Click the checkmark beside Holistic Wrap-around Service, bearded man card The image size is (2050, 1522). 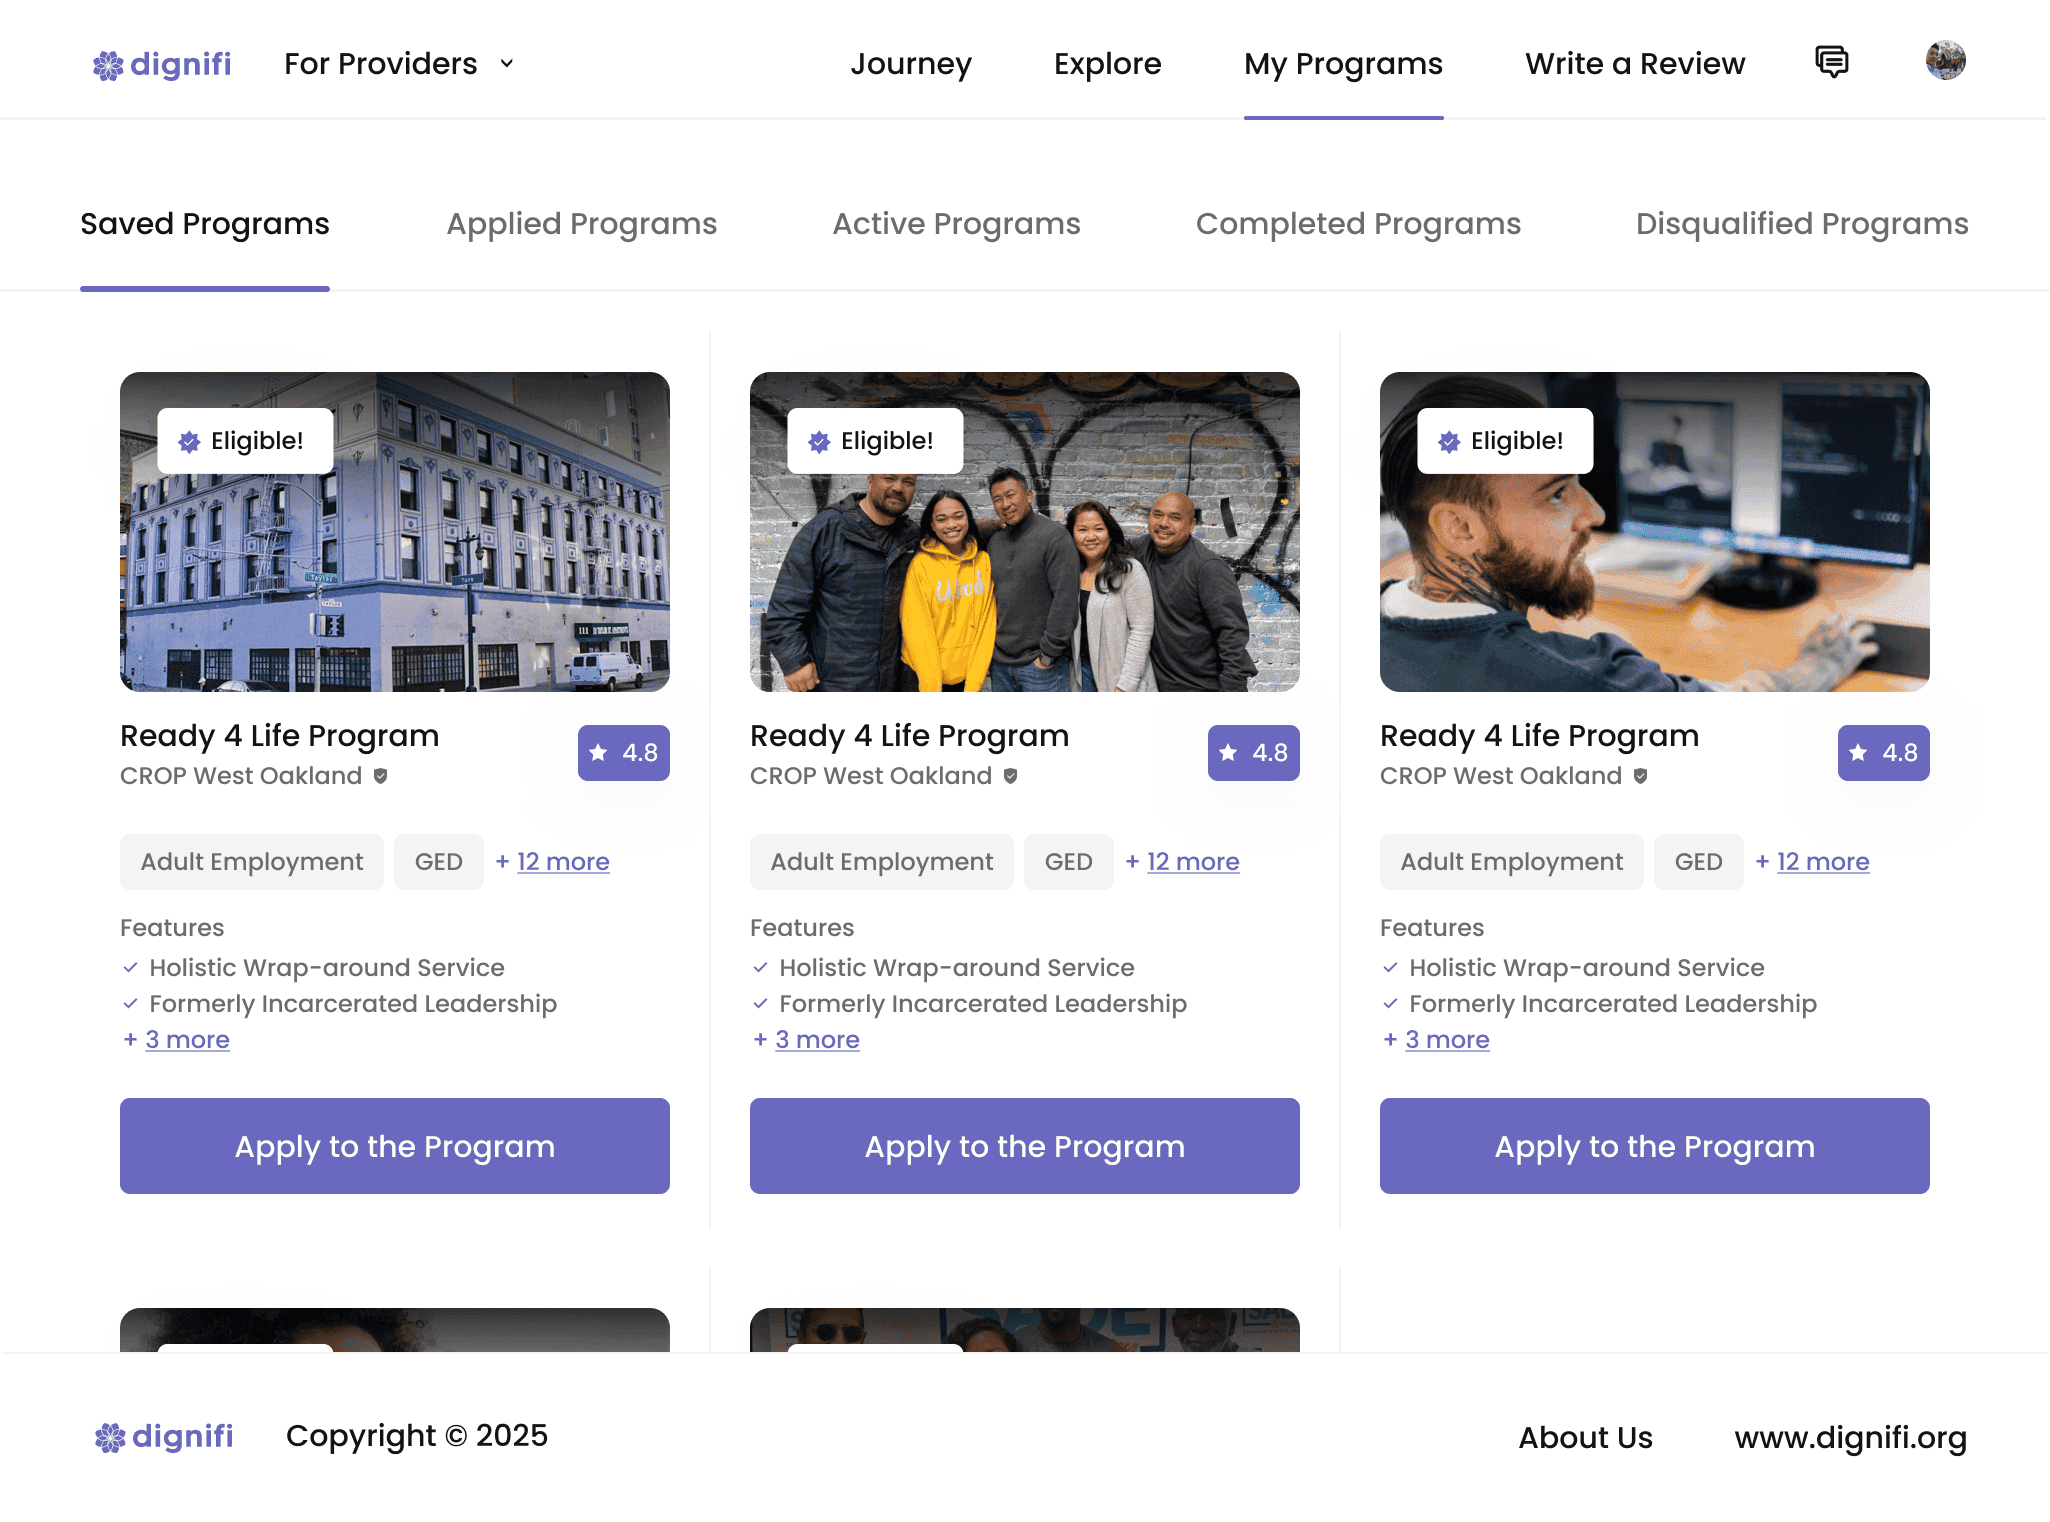click(x=1390, y=968)
